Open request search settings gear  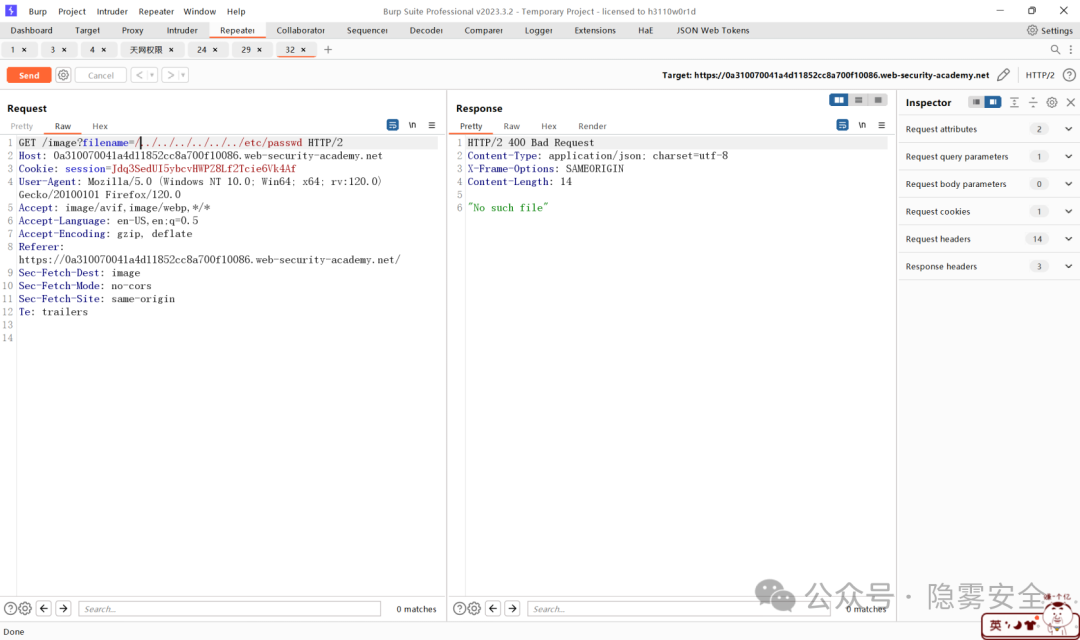25,608
